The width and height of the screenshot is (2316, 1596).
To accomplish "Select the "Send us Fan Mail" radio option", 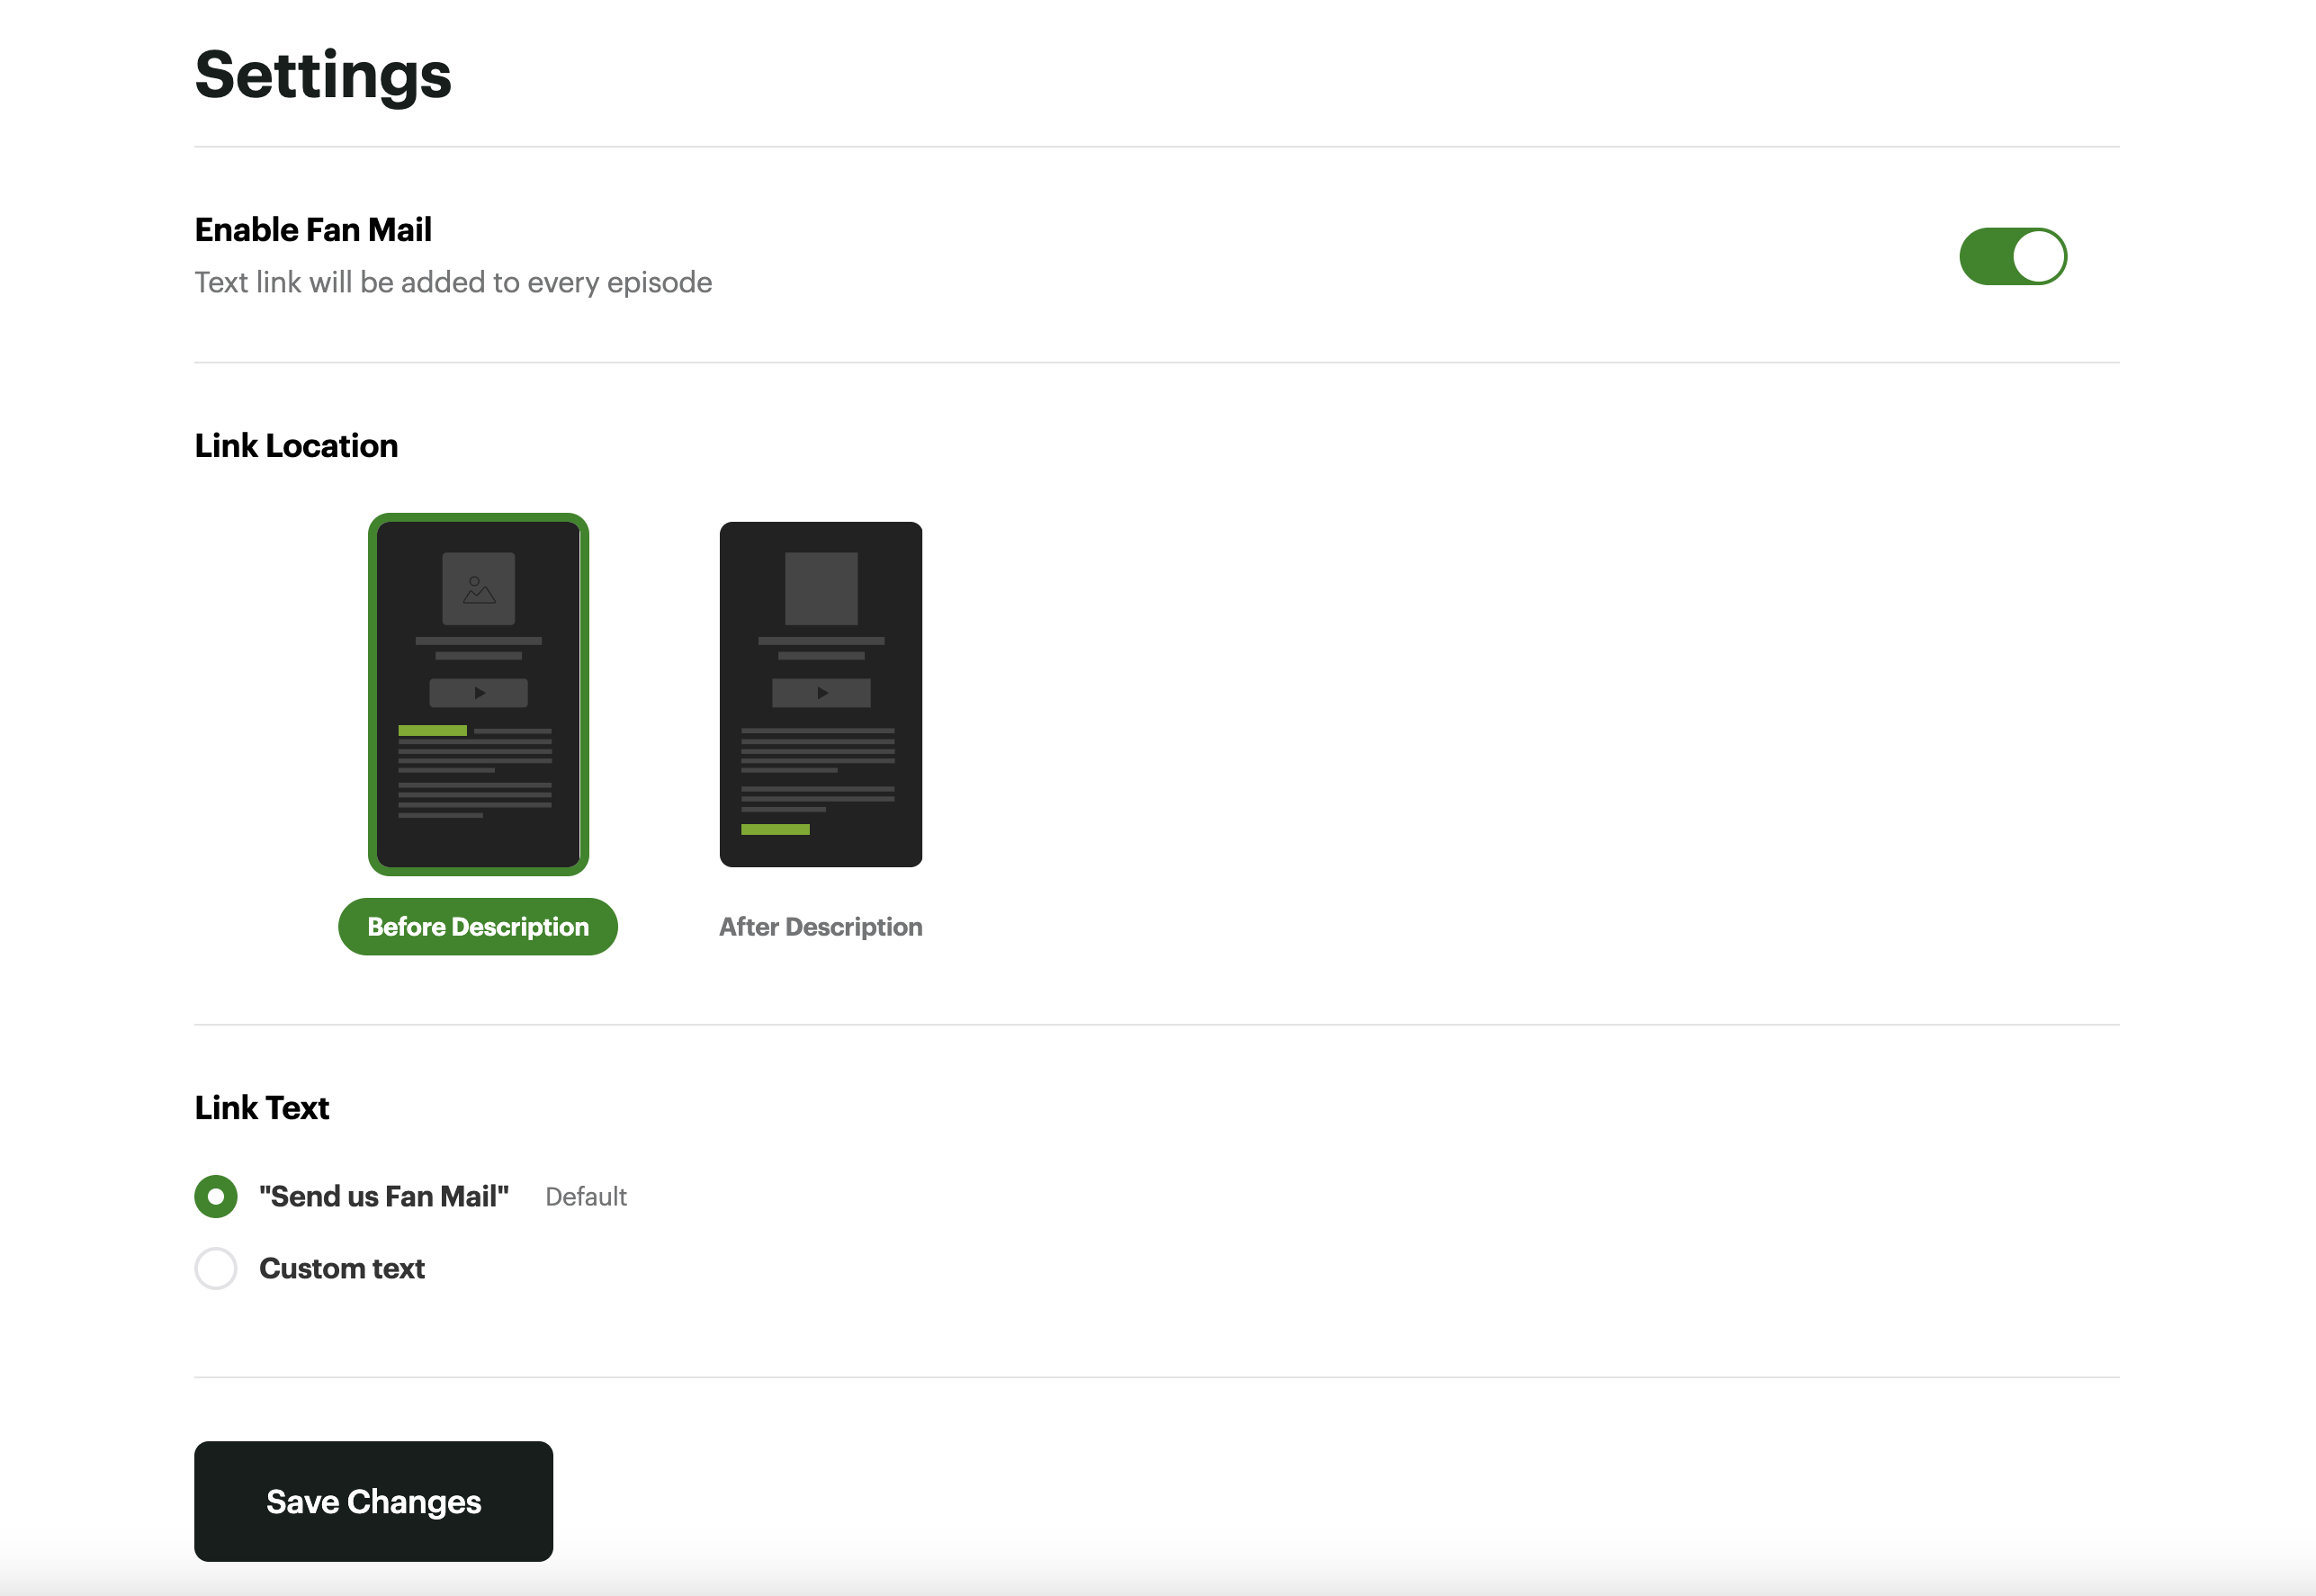I will [216, 1196].
